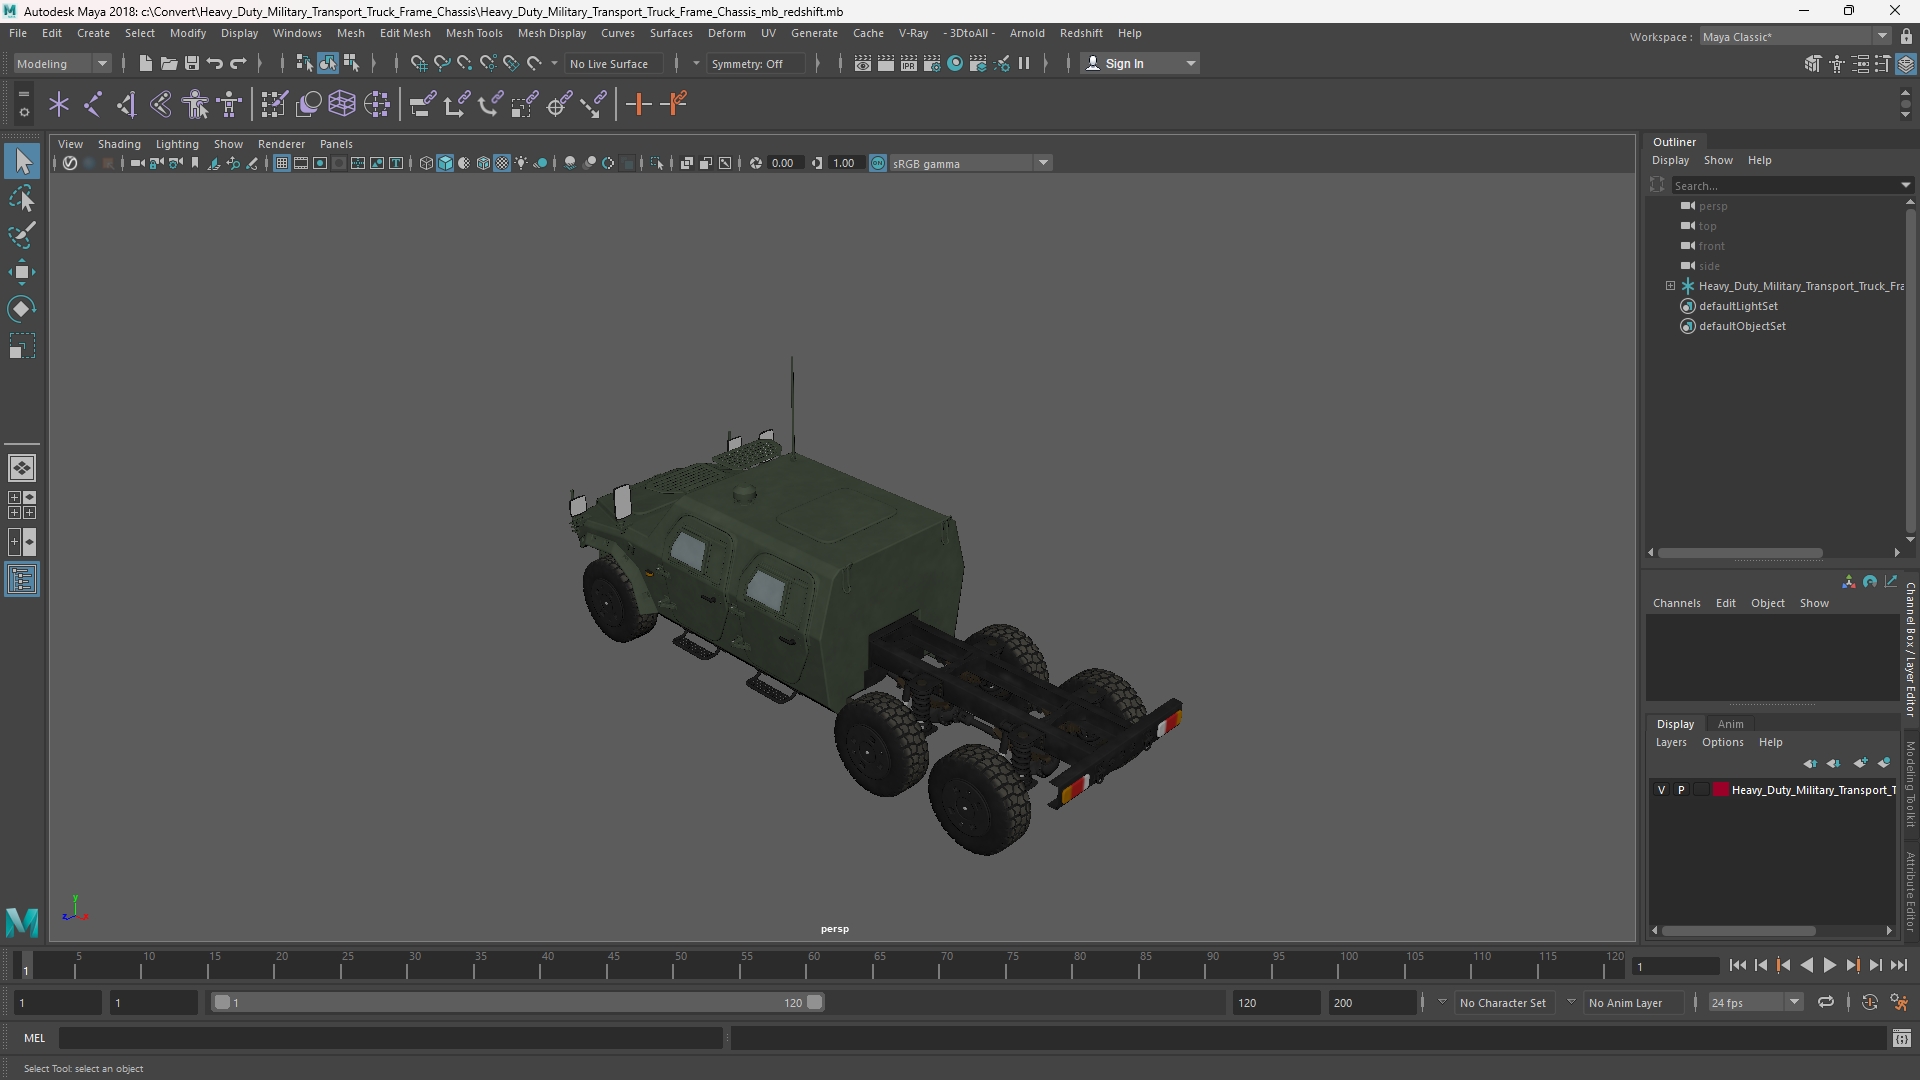
Task: Choose the Paint Selection tool
Action: click(x=22, y=235)
